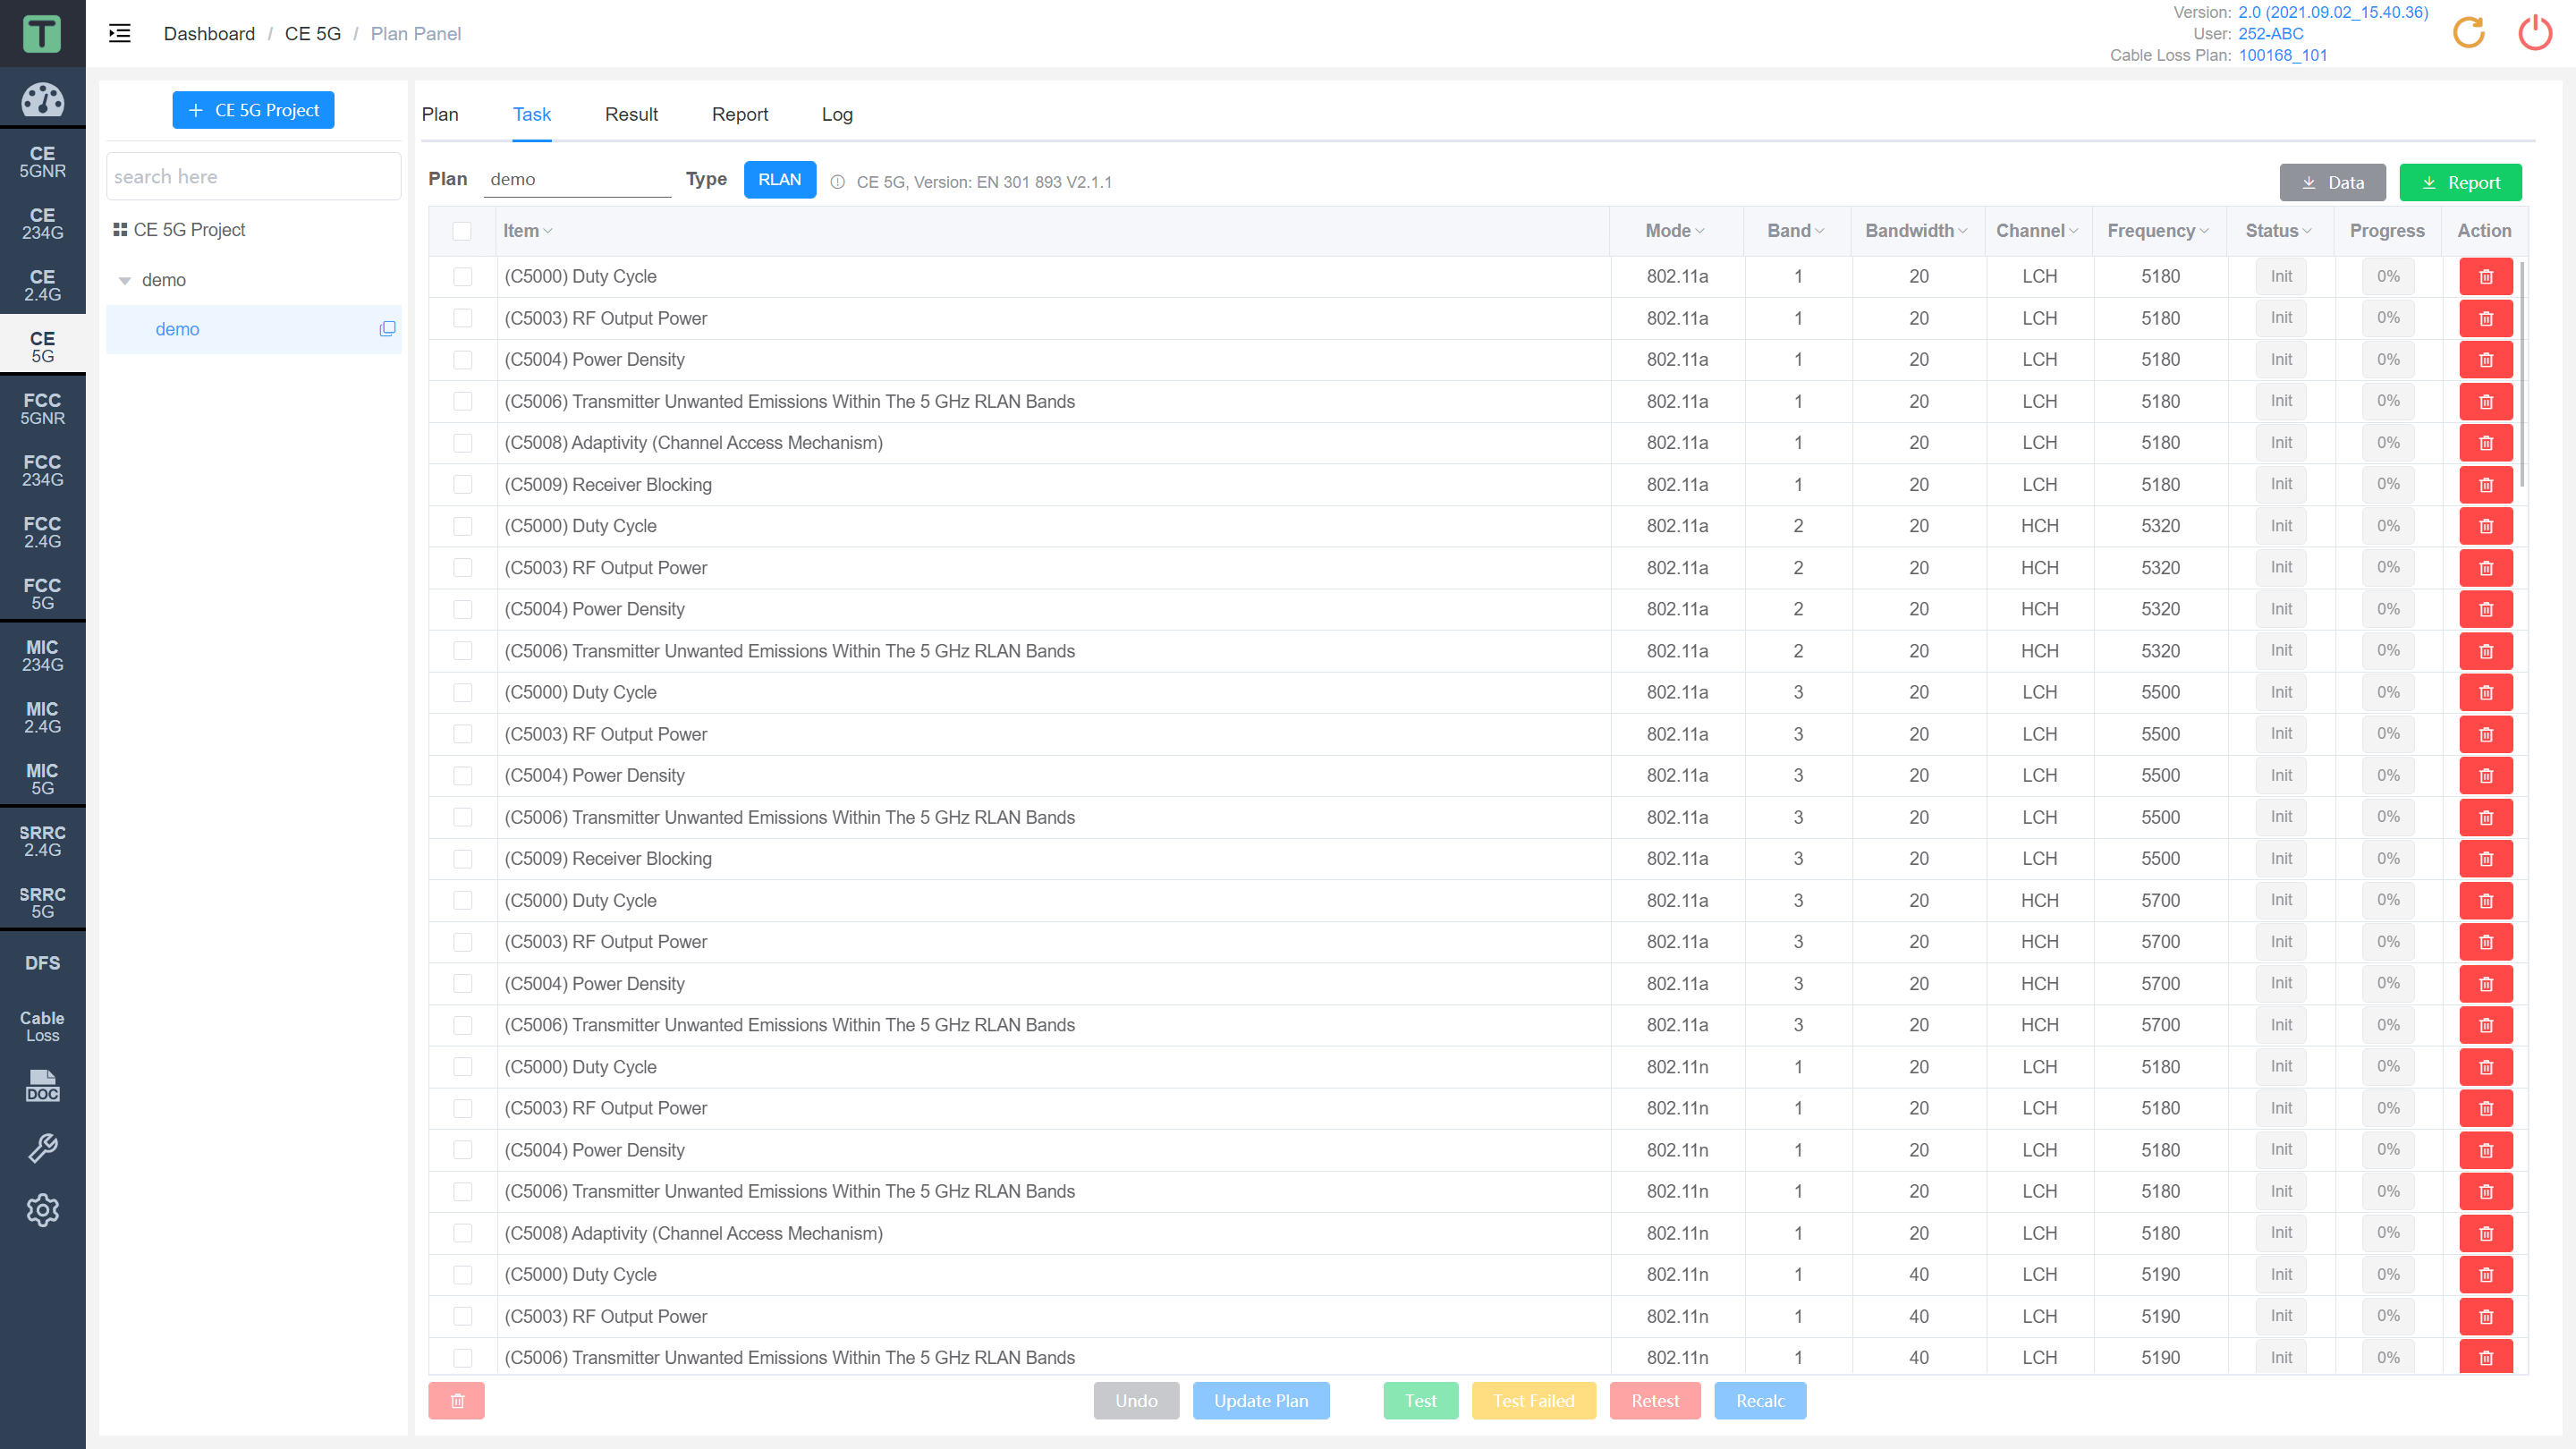Download data with the Data button
This screenshot has height=1449, width=2576.
[x=2333, y=183]
